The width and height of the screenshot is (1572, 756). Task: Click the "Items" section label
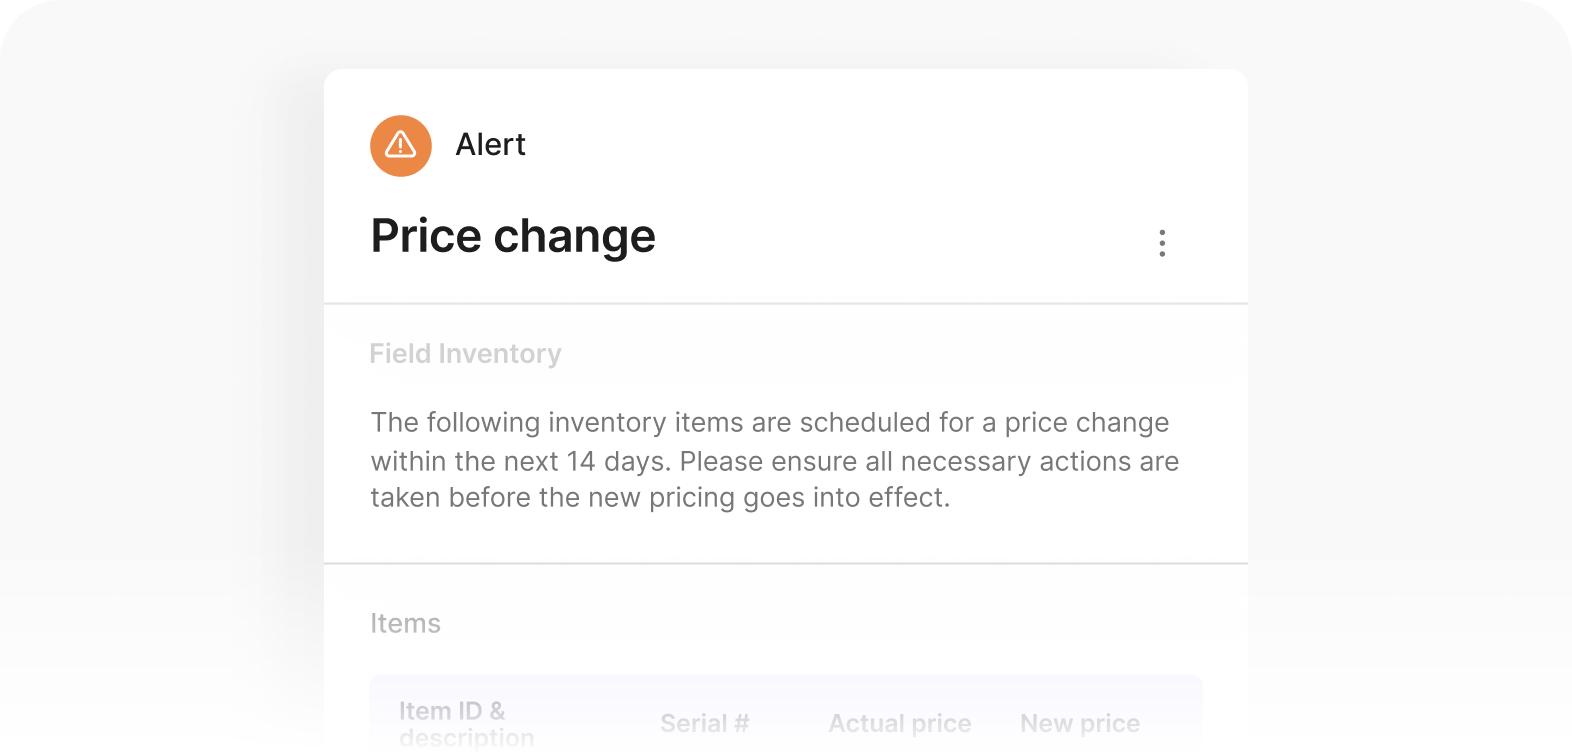405,624
